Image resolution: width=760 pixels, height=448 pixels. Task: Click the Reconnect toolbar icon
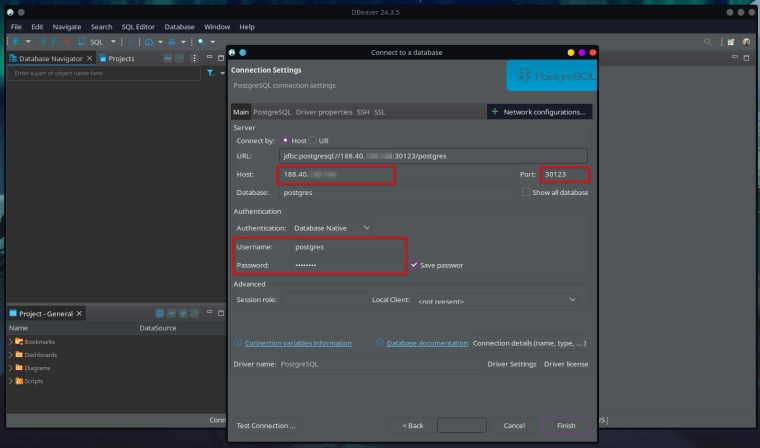[54, 42]
